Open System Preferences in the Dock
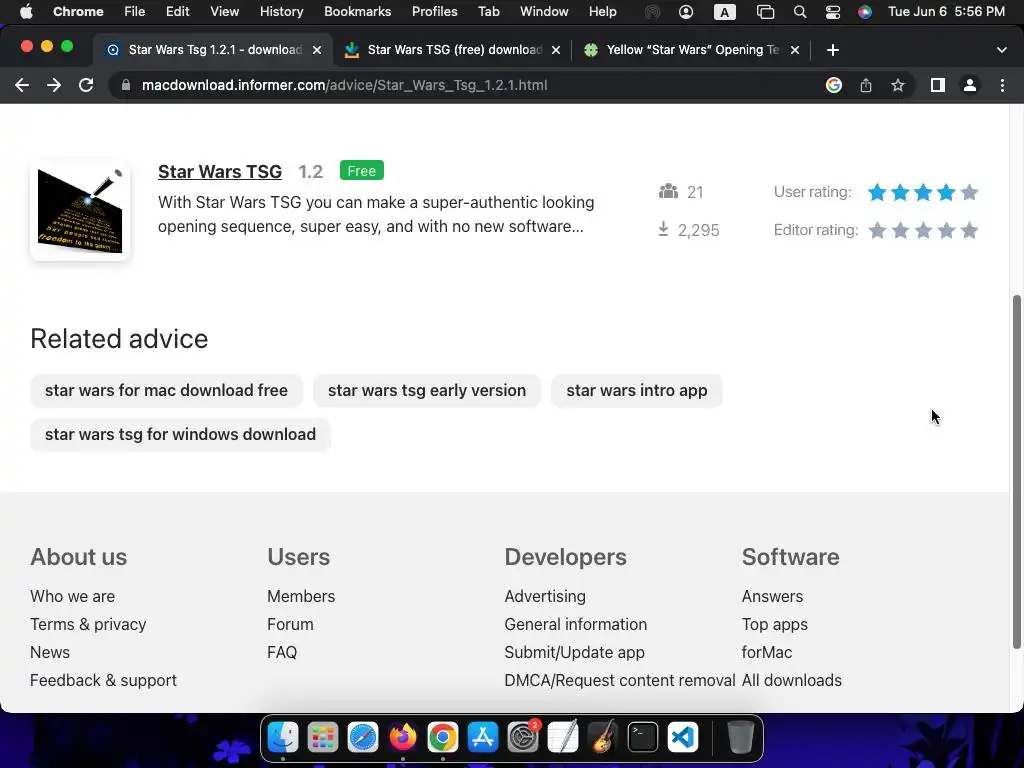The image size is (1024, 768). click(x=523, y=737)
